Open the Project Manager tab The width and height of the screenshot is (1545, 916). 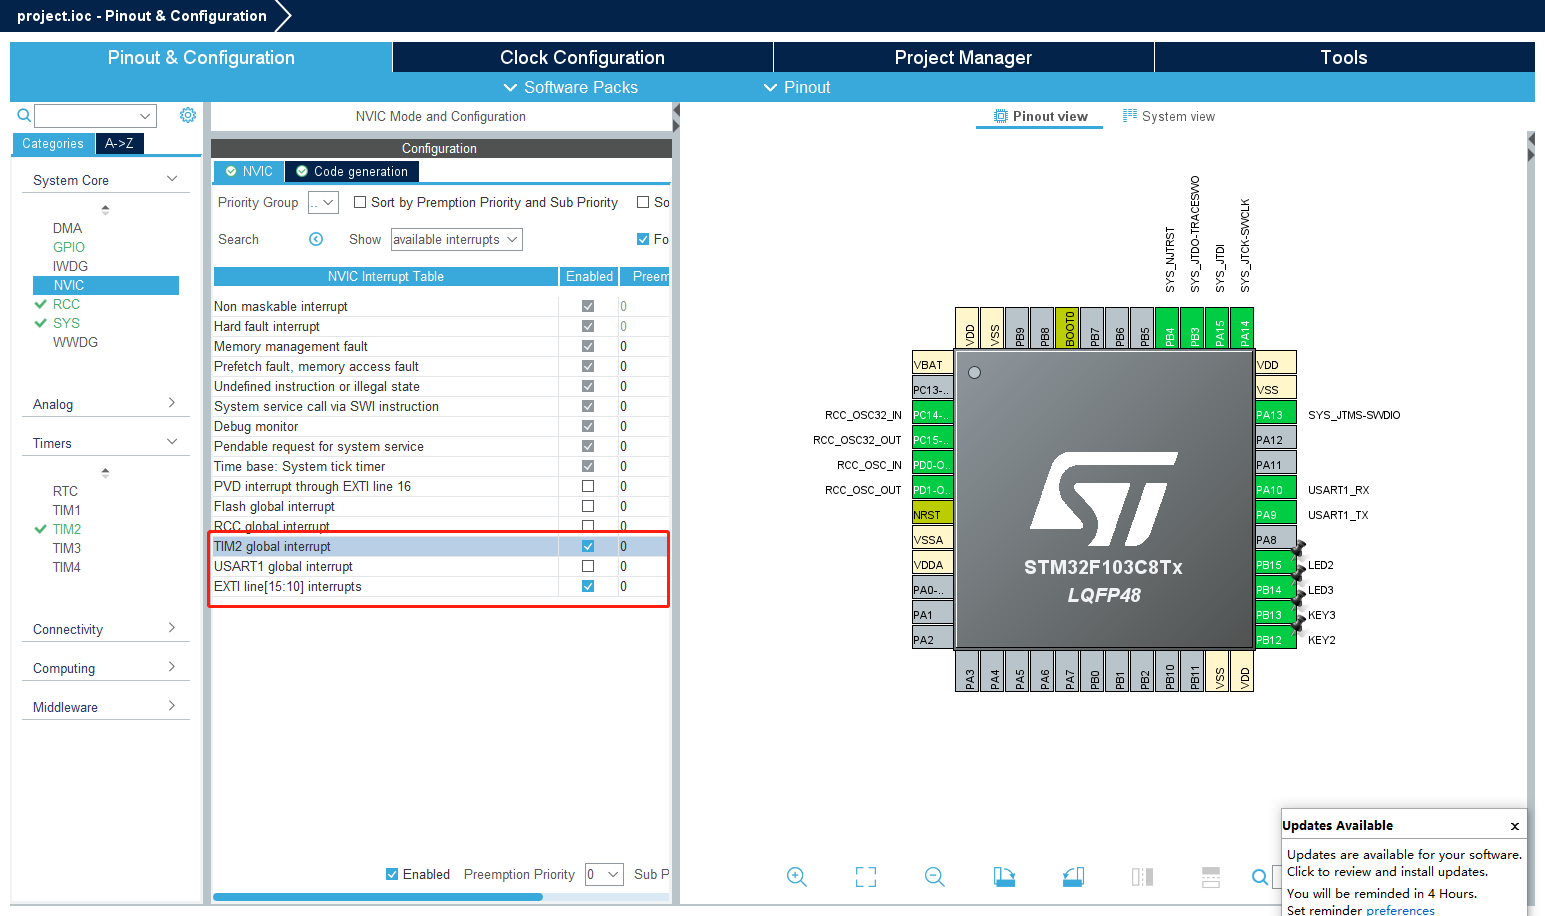(x=963, y=57)
